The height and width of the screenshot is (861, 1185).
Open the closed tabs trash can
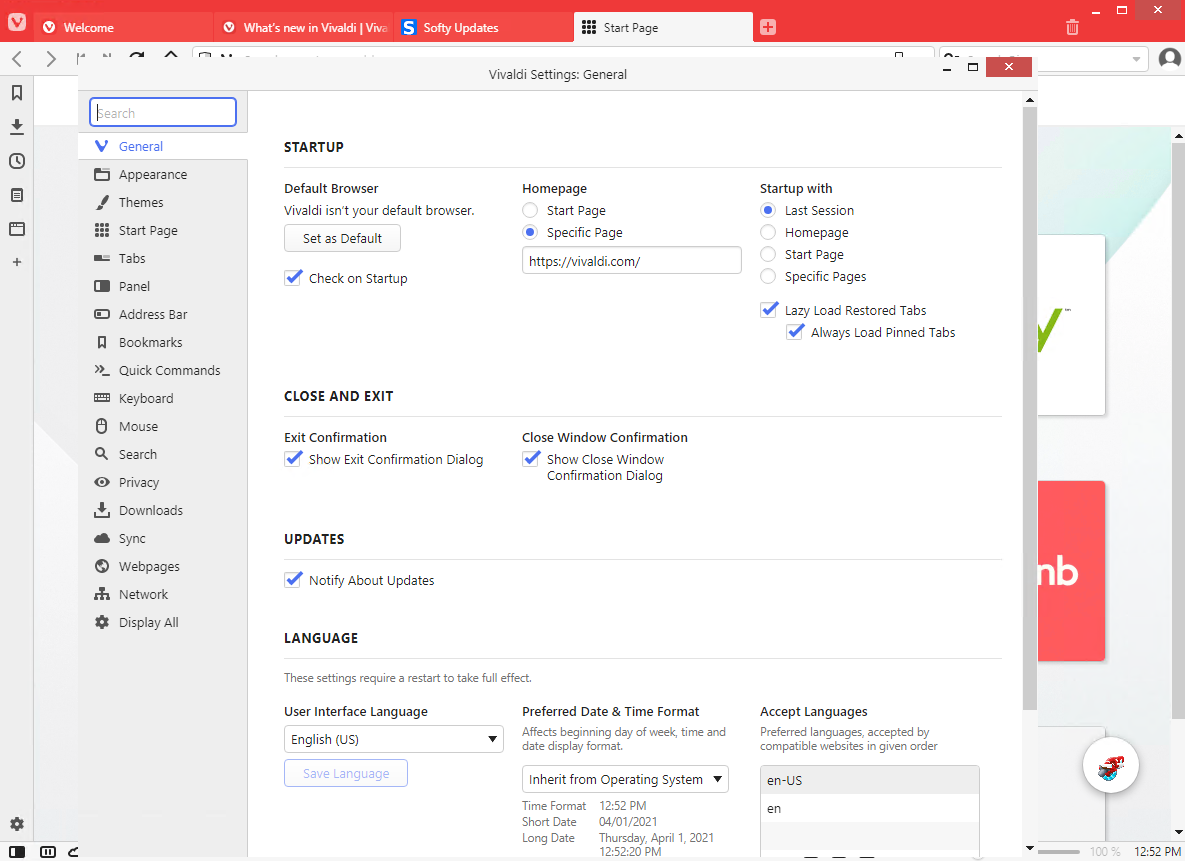1072,27
